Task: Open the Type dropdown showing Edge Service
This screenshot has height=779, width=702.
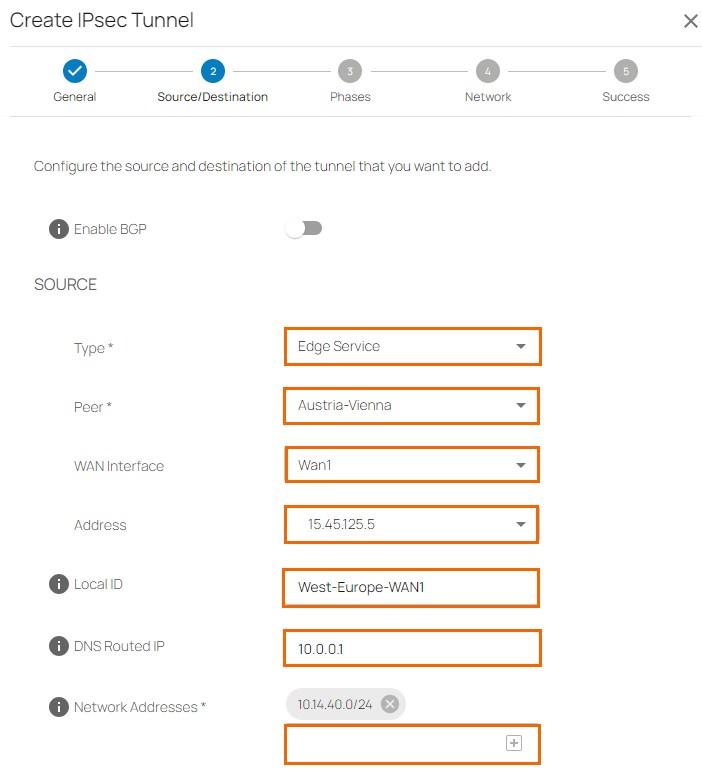Action: pos(411,346)
